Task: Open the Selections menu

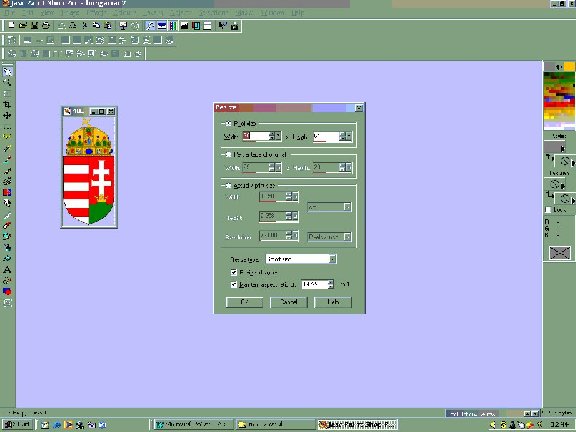Action: tap(213, 13)
